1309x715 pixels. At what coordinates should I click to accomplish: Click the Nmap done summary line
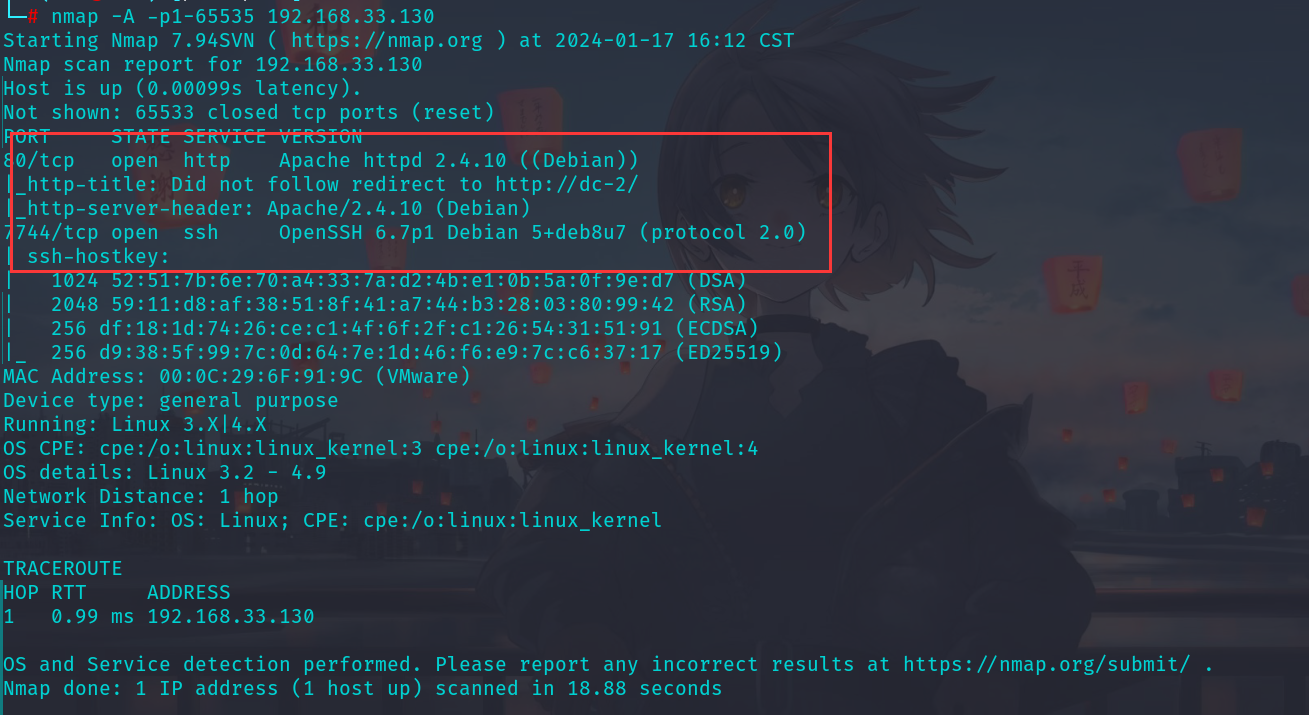363,689
